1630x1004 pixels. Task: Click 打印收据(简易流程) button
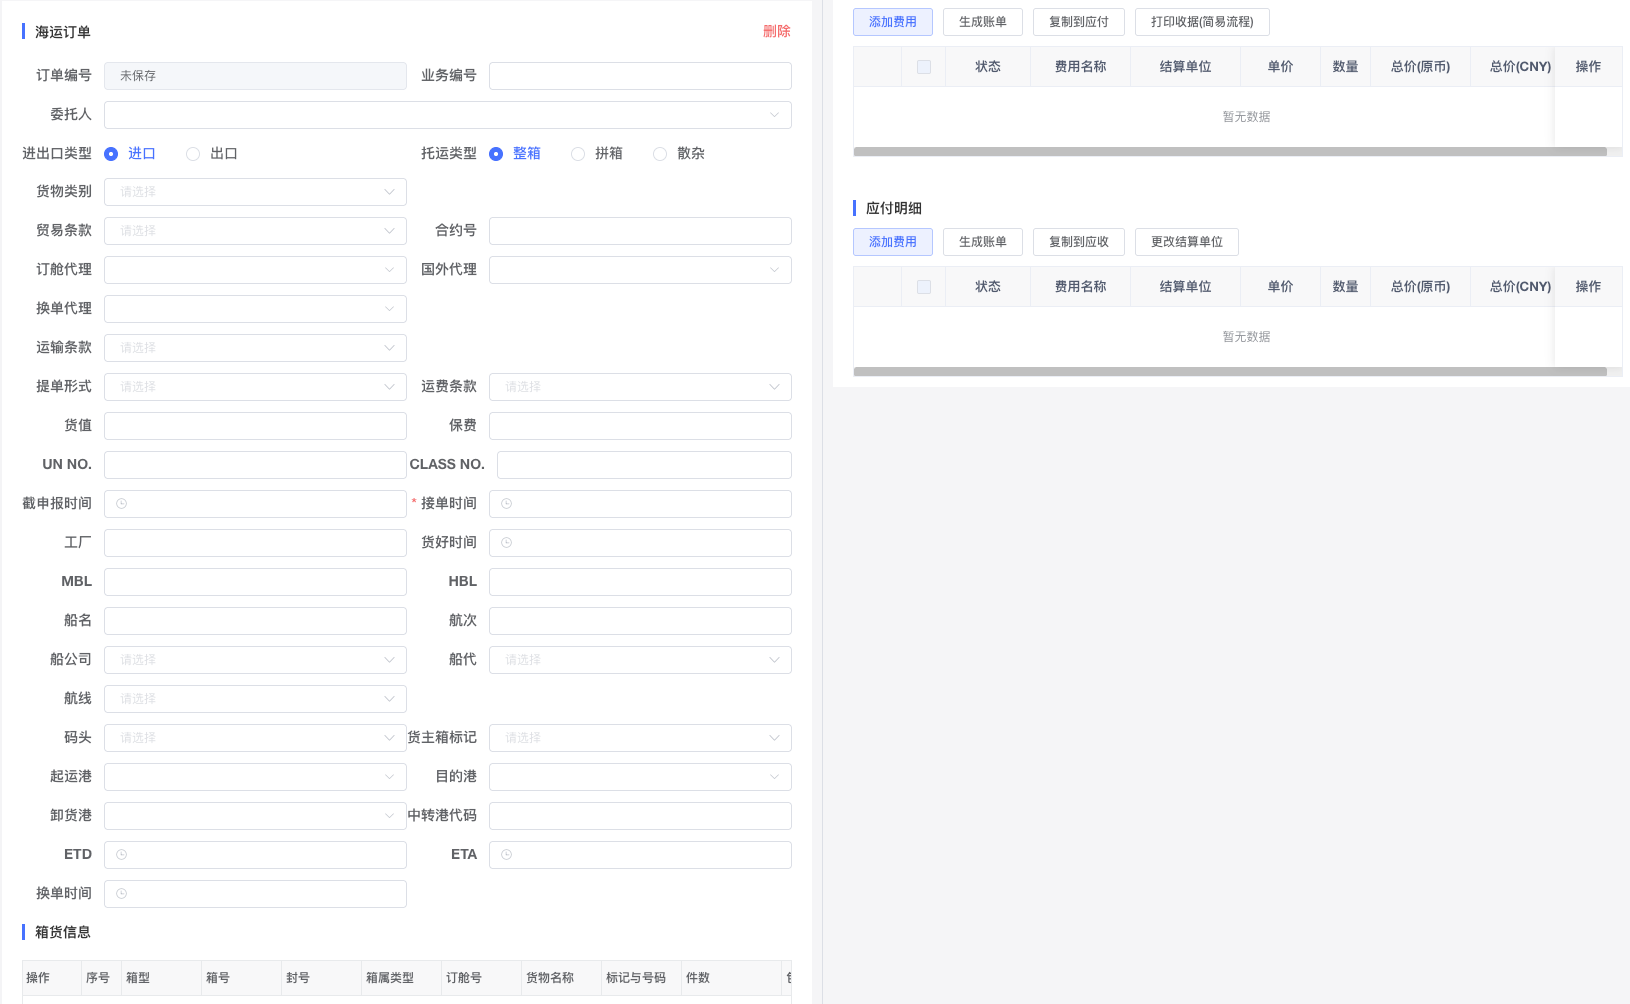coord(1202,22)
